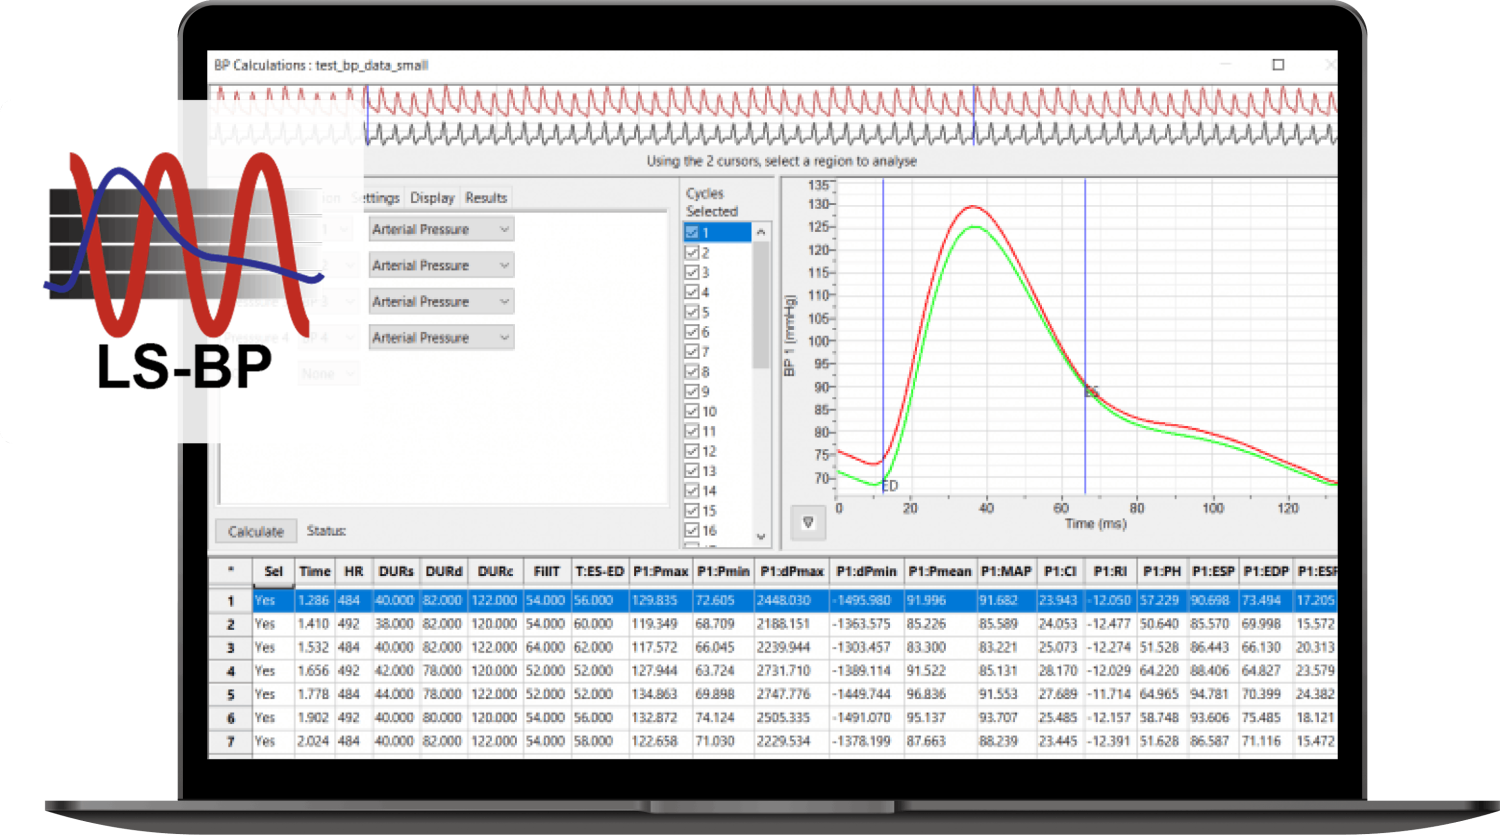Open fourth Arterial Pressure dropdown
Viewport: 1500px width, 835px height.
(x=441, y=337)
